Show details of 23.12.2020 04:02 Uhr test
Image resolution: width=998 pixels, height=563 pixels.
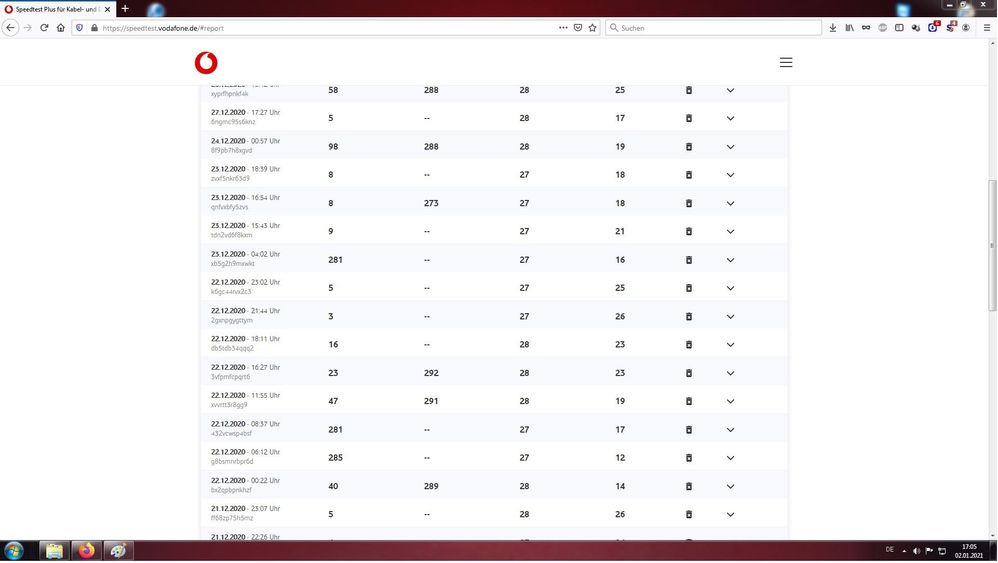(x=730, y=260)
